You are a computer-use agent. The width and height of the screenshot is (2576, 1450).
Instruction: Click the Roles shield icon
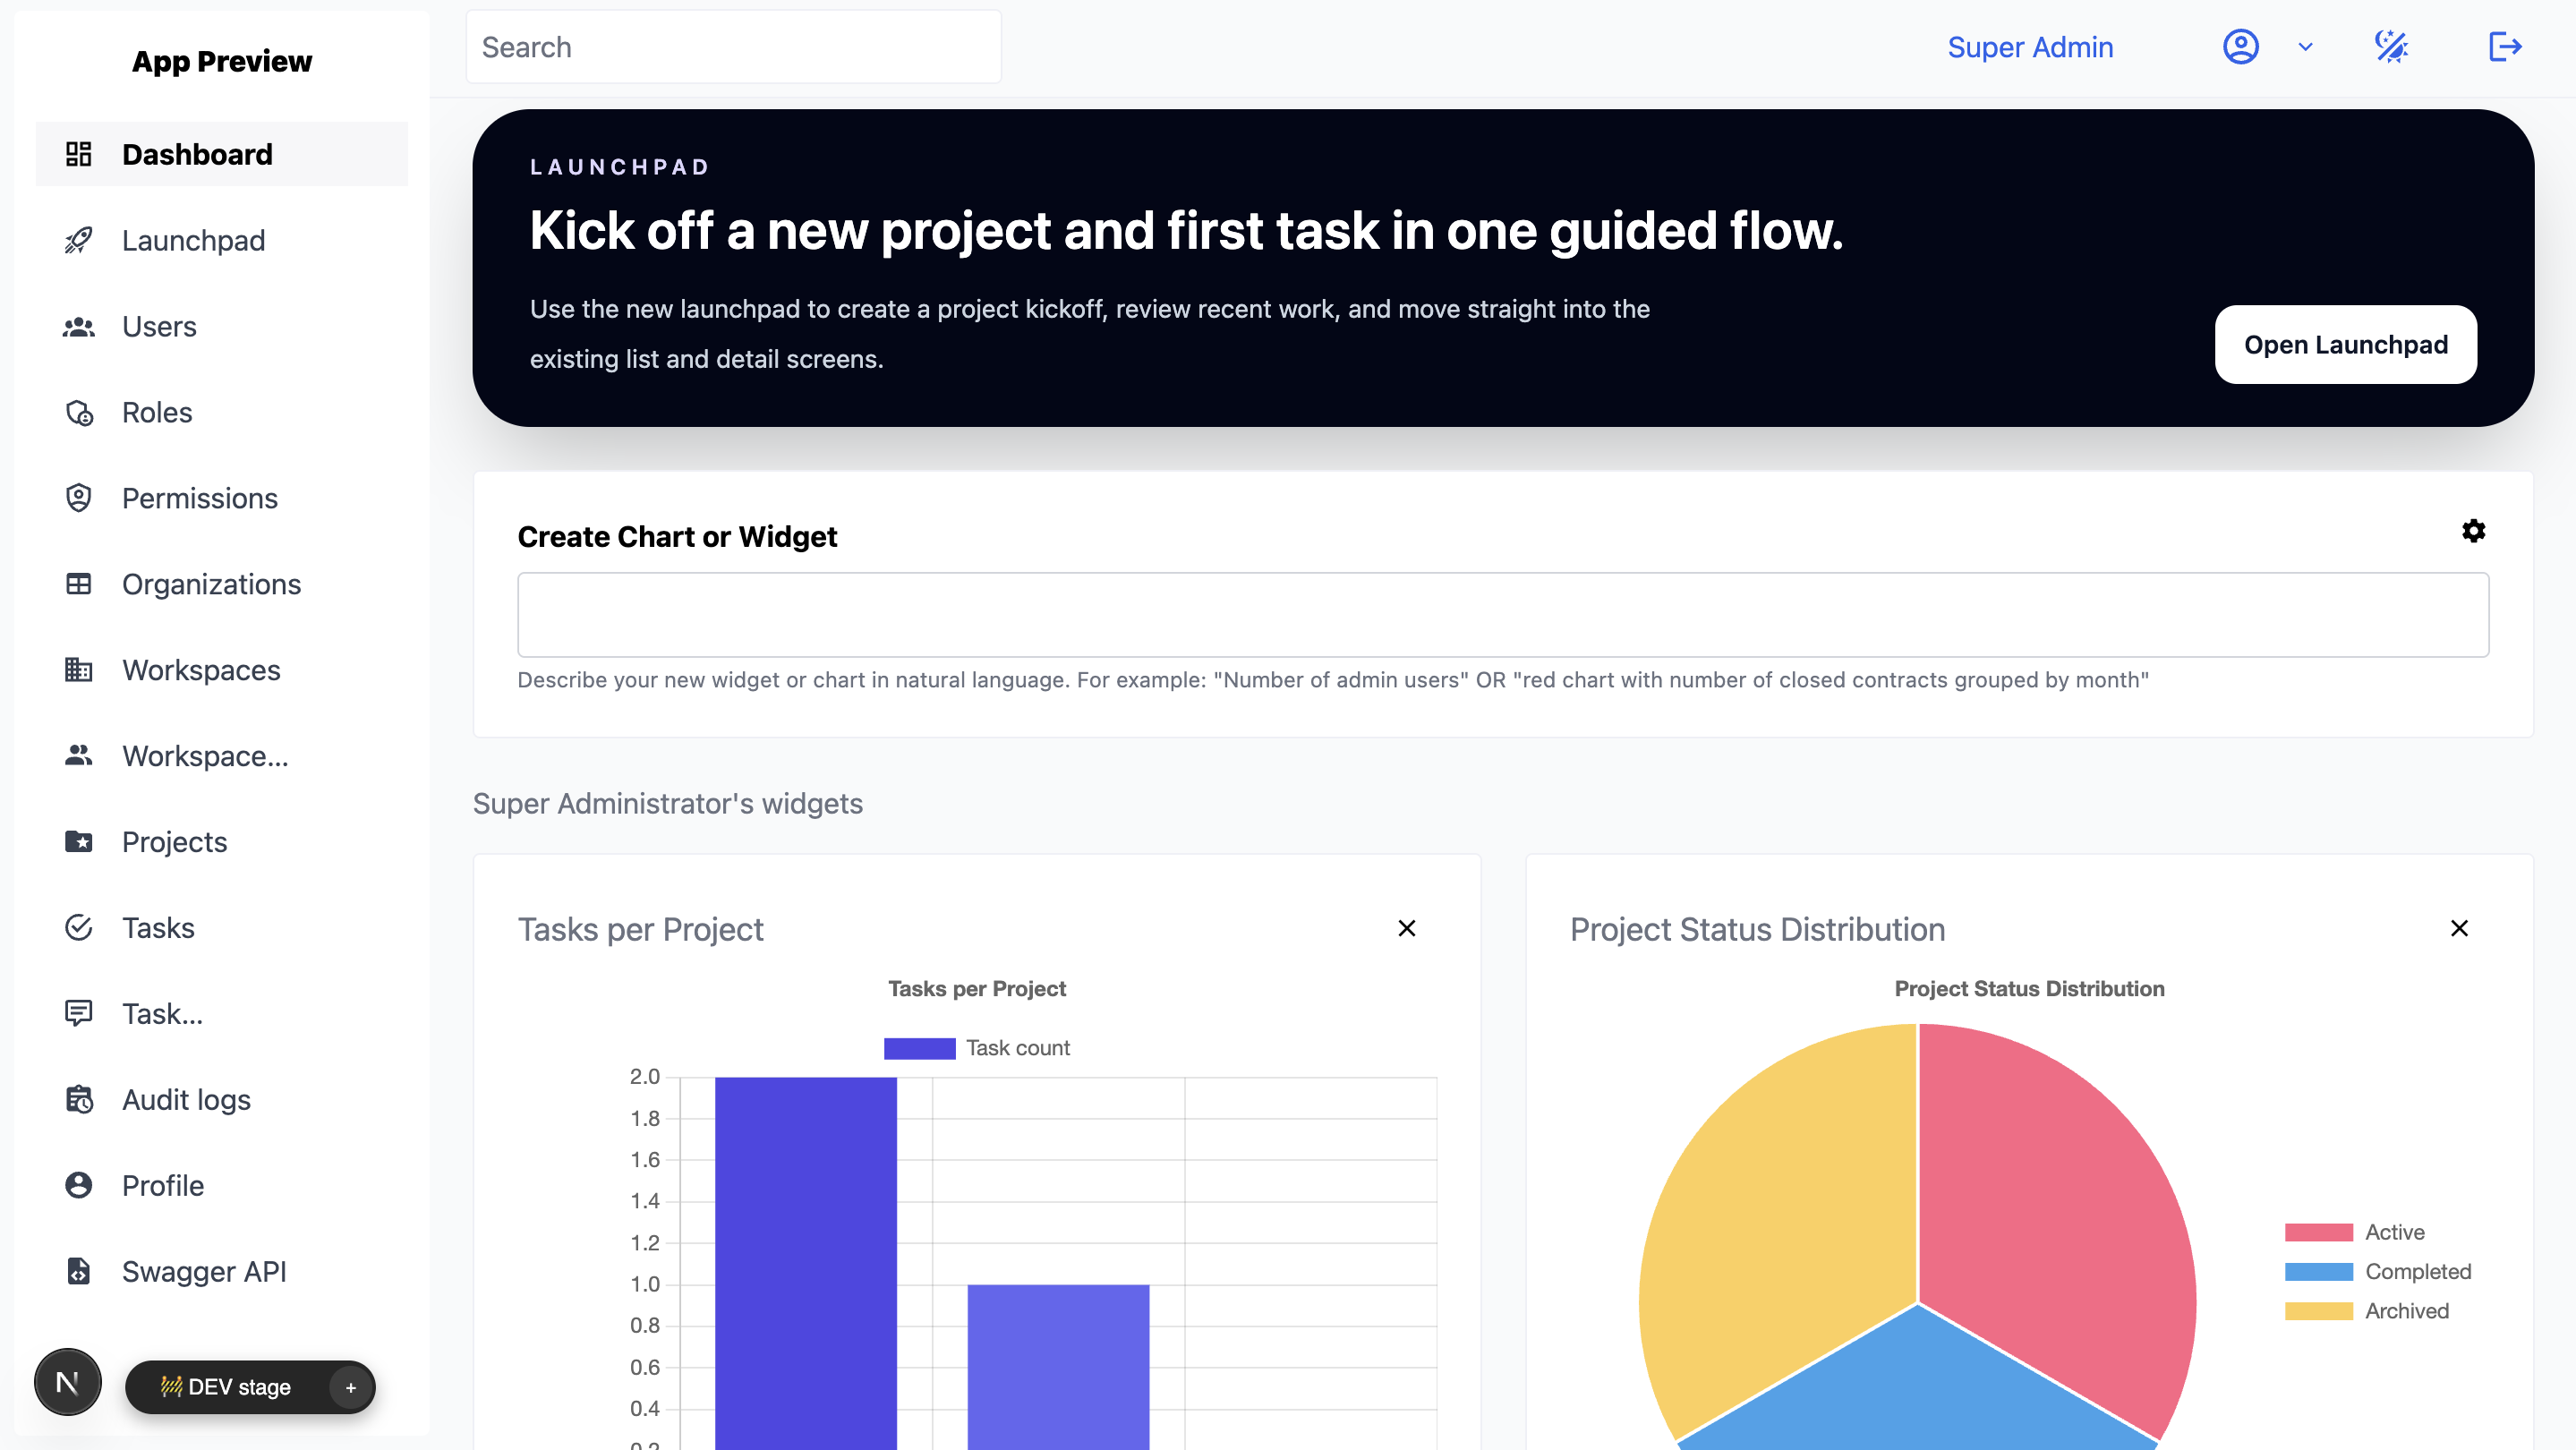pos(78,412)
